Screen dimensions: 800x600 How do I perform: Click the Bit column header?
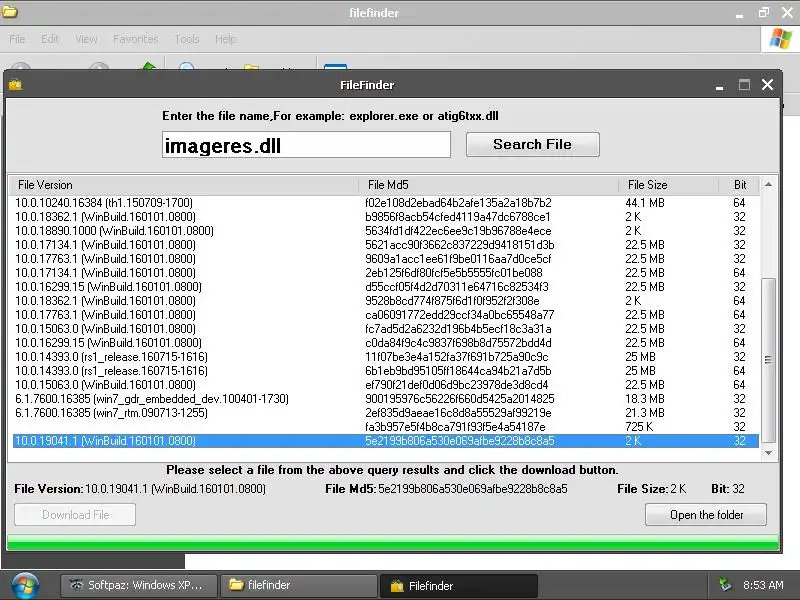pos(739,185)
